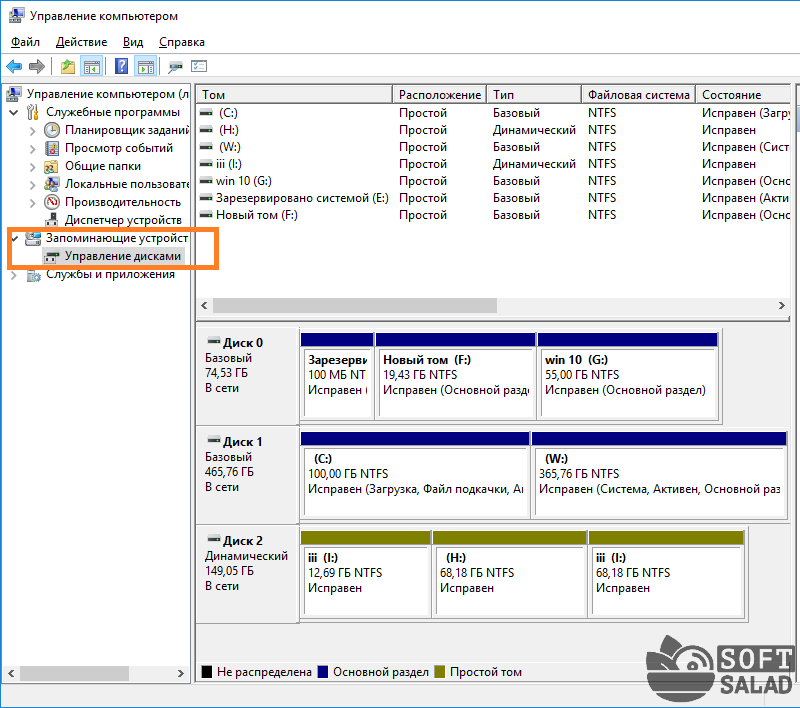Viewport: 800px width, 708px height.
Task: Select Диспетчер устройств in the tree
Action: click(123, 220)
